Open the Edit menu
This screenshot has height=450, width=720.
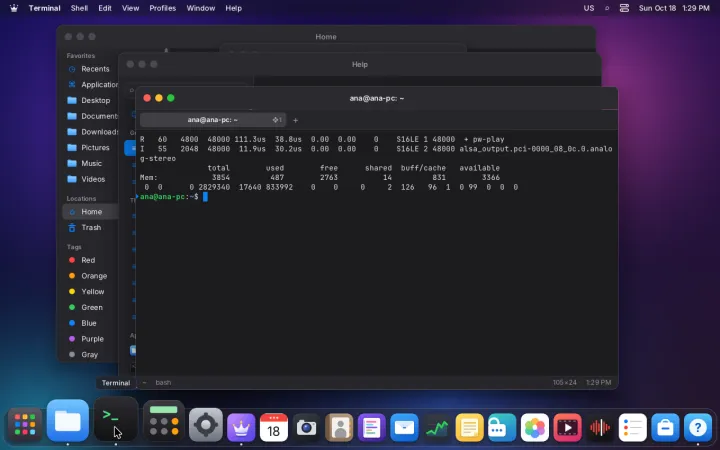pos(105,8)
